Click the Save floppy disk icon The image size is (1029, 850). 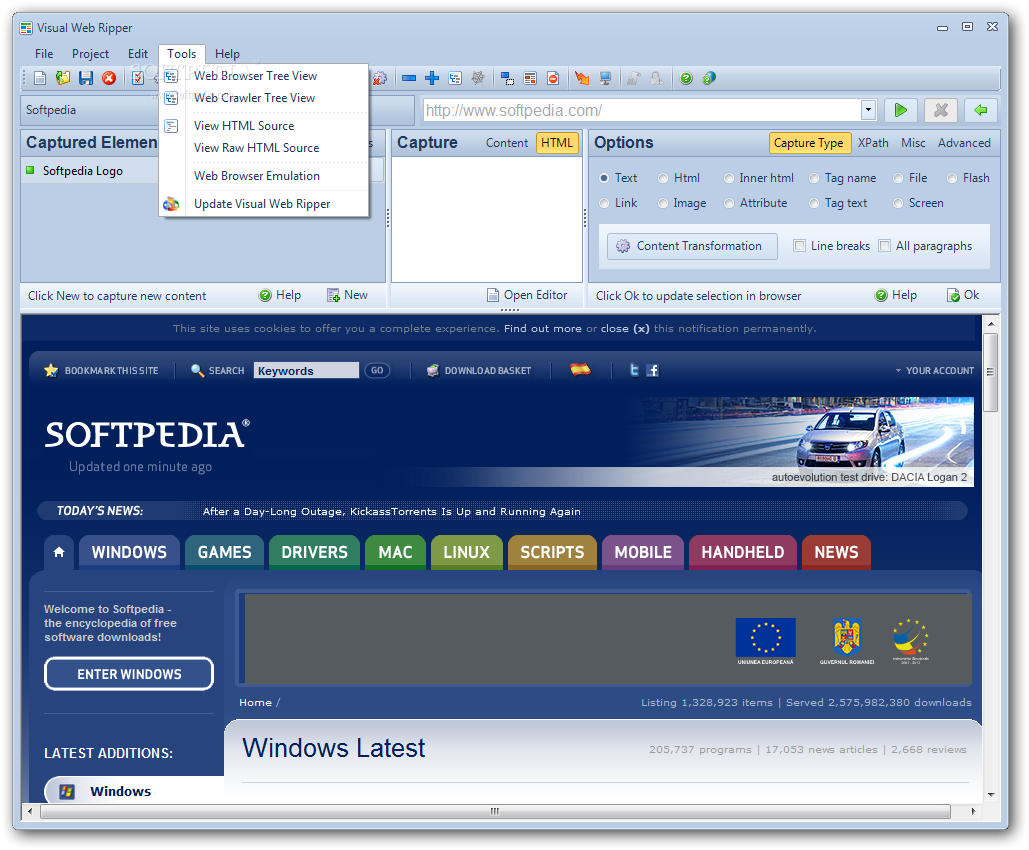pyautogui.click(x=86, y=78)
